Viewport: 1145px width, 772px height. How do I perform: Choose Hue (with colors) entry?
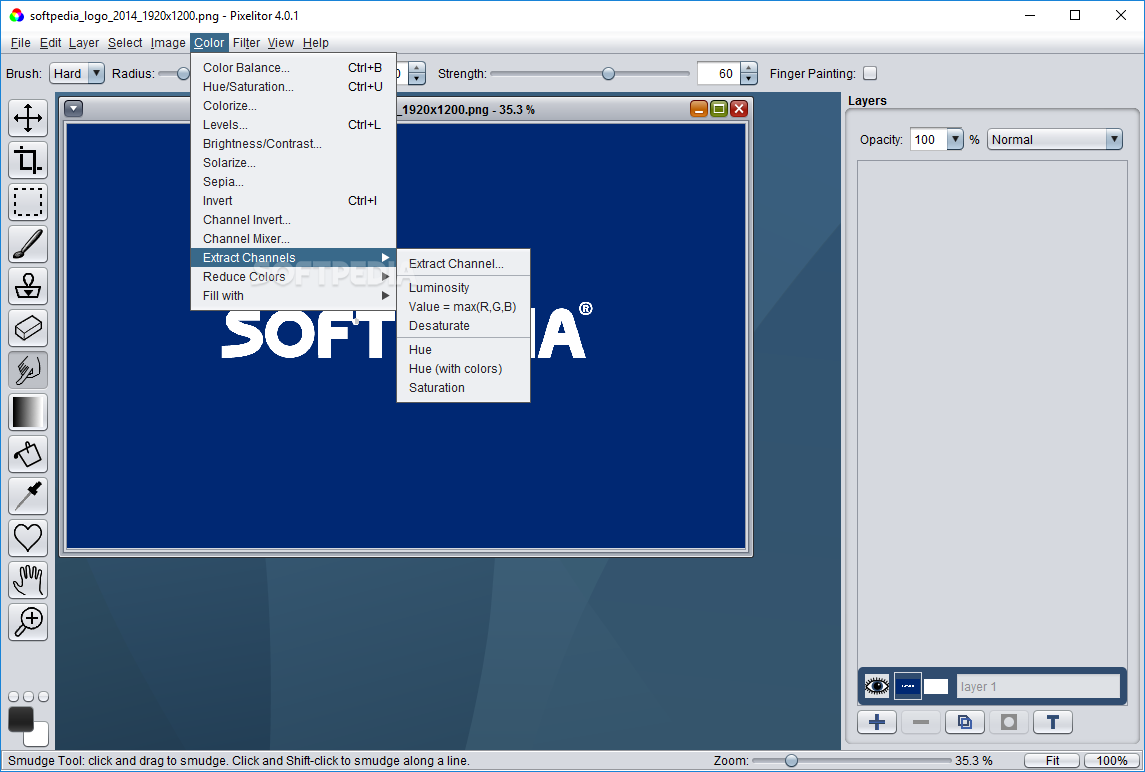tap(463, 369)
